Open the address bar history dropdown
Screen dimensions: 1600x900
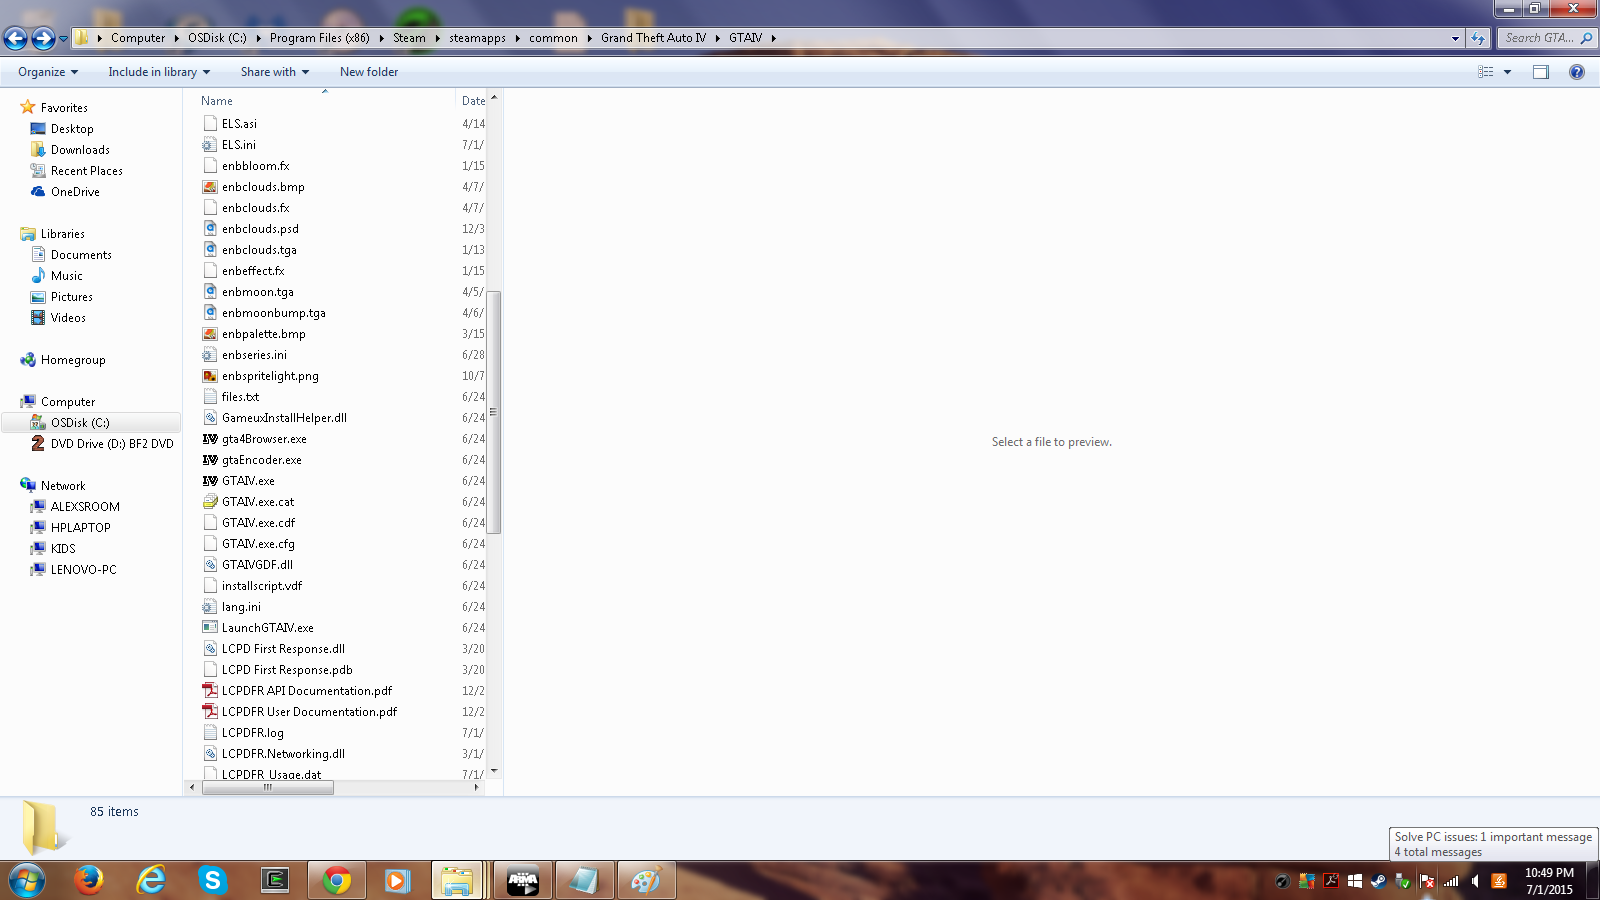click(1455, 38)
